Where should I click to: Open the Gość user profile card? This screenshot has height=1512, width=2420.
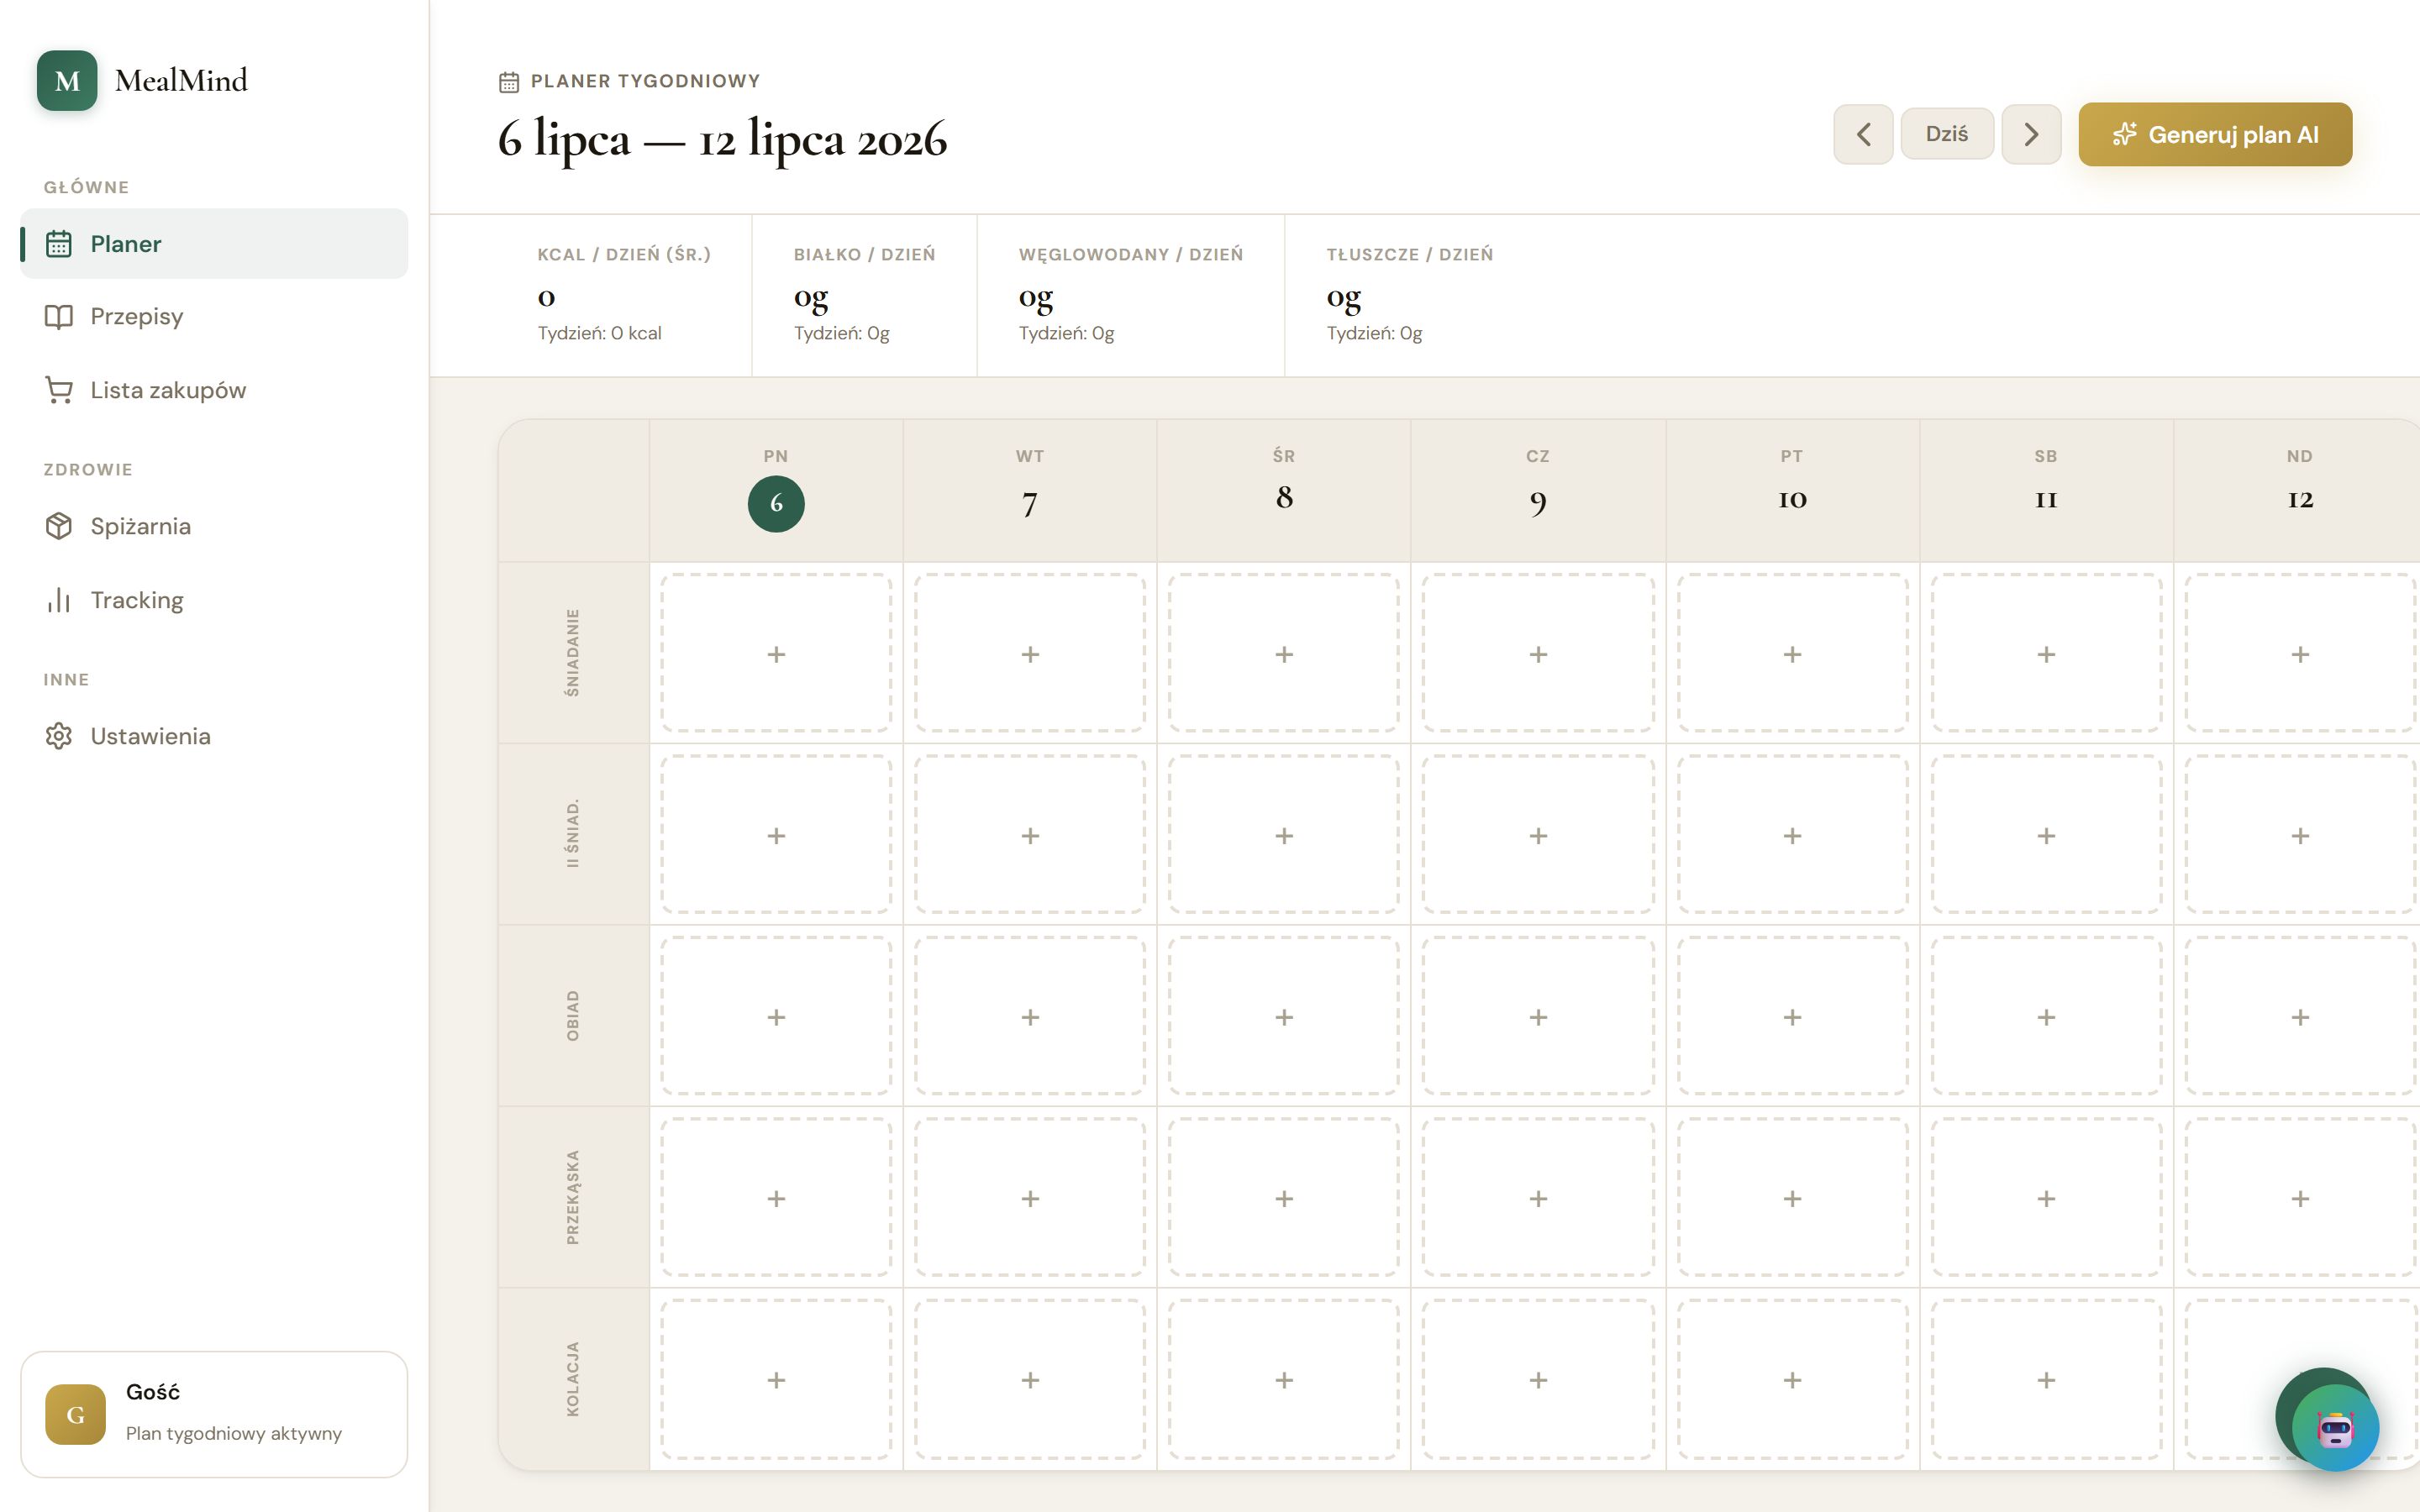(x=214, y=1414)
